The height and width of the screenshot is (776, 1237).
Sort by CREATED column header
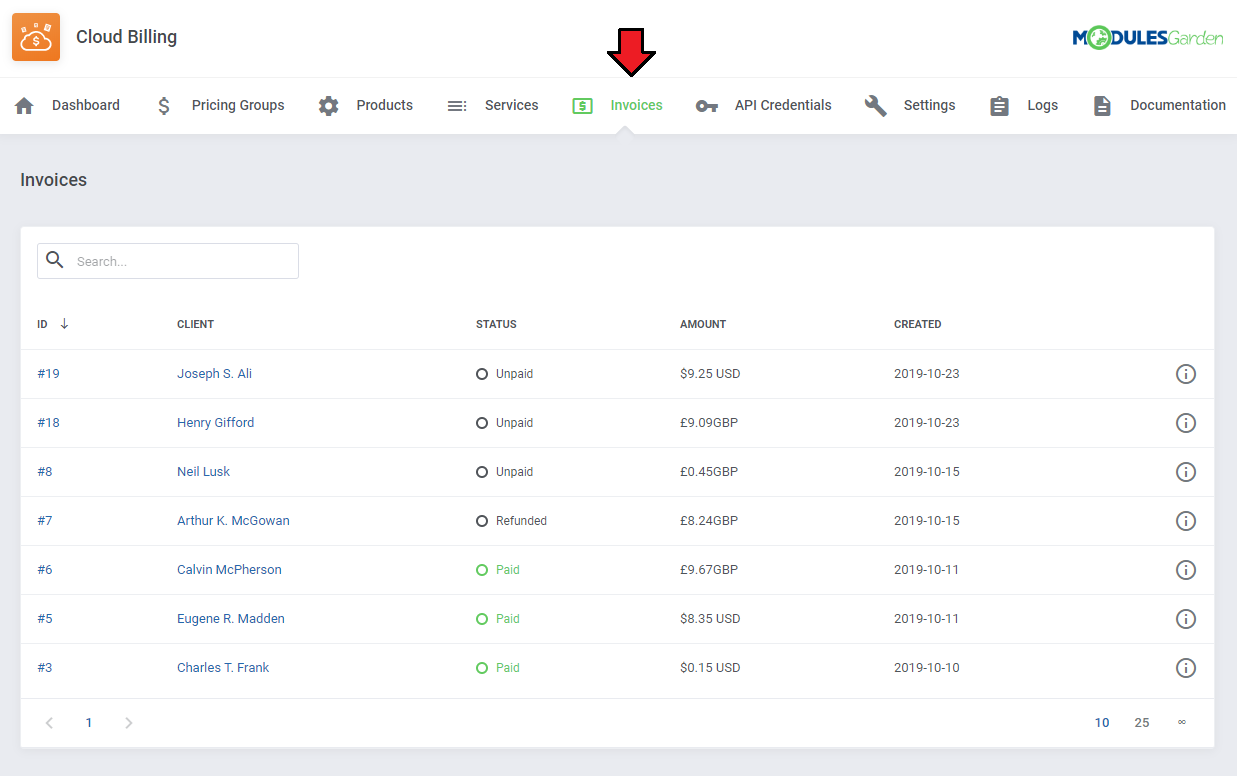click(x=917, y=324)
